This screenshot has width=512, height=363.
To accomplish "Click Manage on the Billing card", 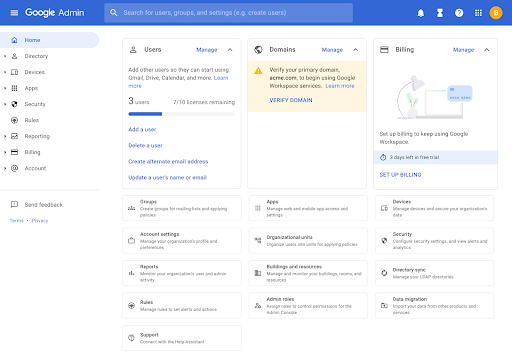I will tap(463, 50).
